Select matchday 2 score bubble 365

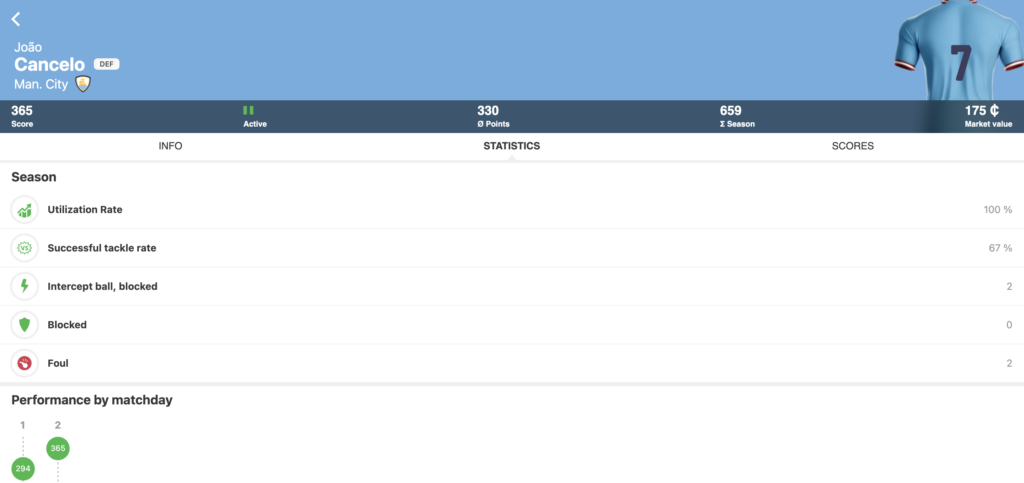pyautogui.click(x=58, y=449)
